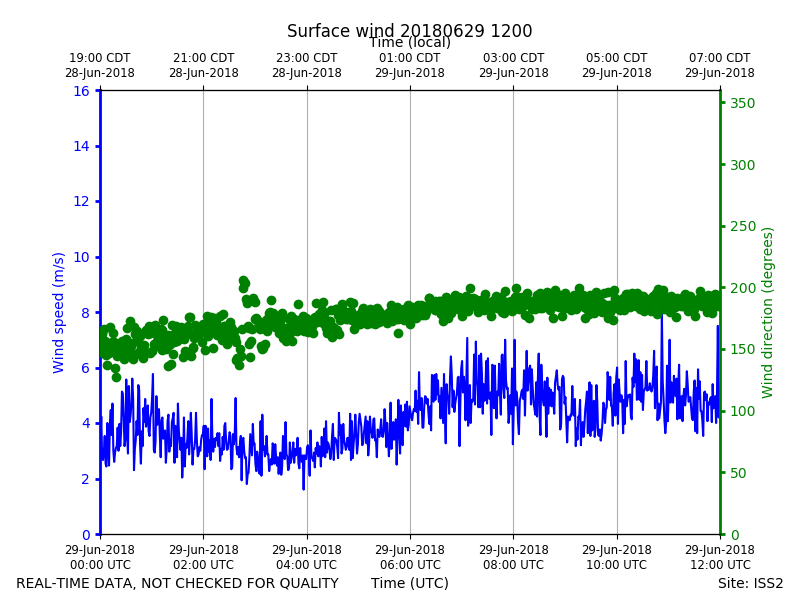800x600 pixels.
Task: Select the 07:00 CDT top axis label
Action: (720, 65)
